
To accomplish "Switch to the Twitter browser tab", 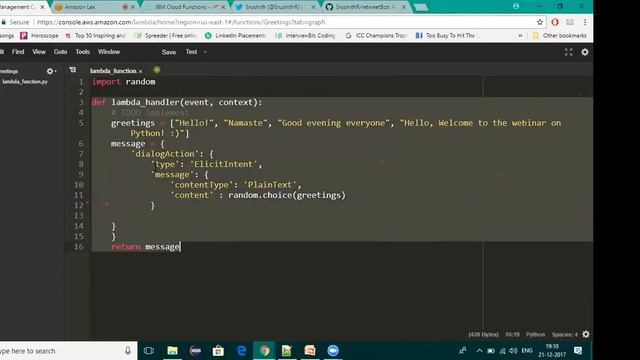I will pos(276,7).
